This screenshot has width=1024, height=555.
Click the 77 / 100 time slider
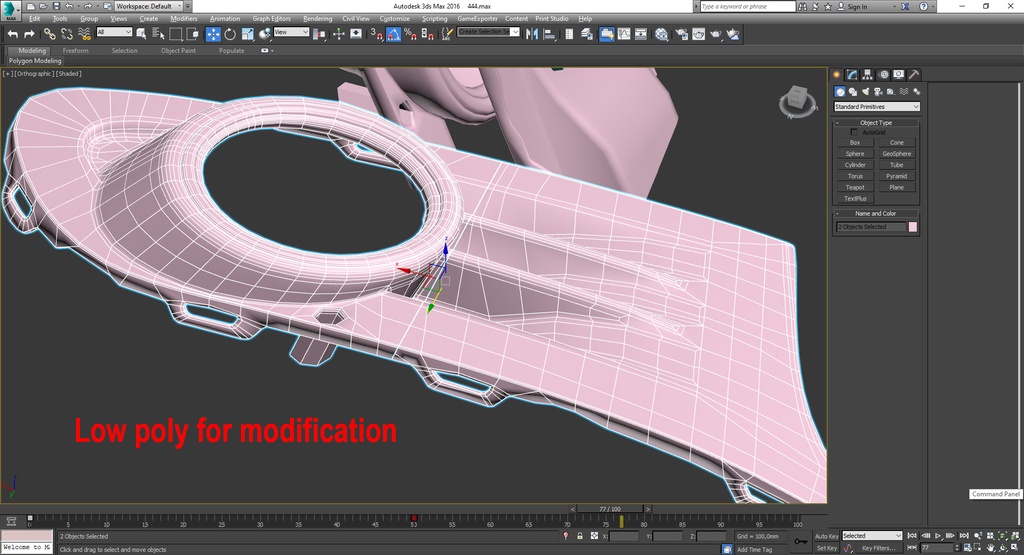[610, 509]
